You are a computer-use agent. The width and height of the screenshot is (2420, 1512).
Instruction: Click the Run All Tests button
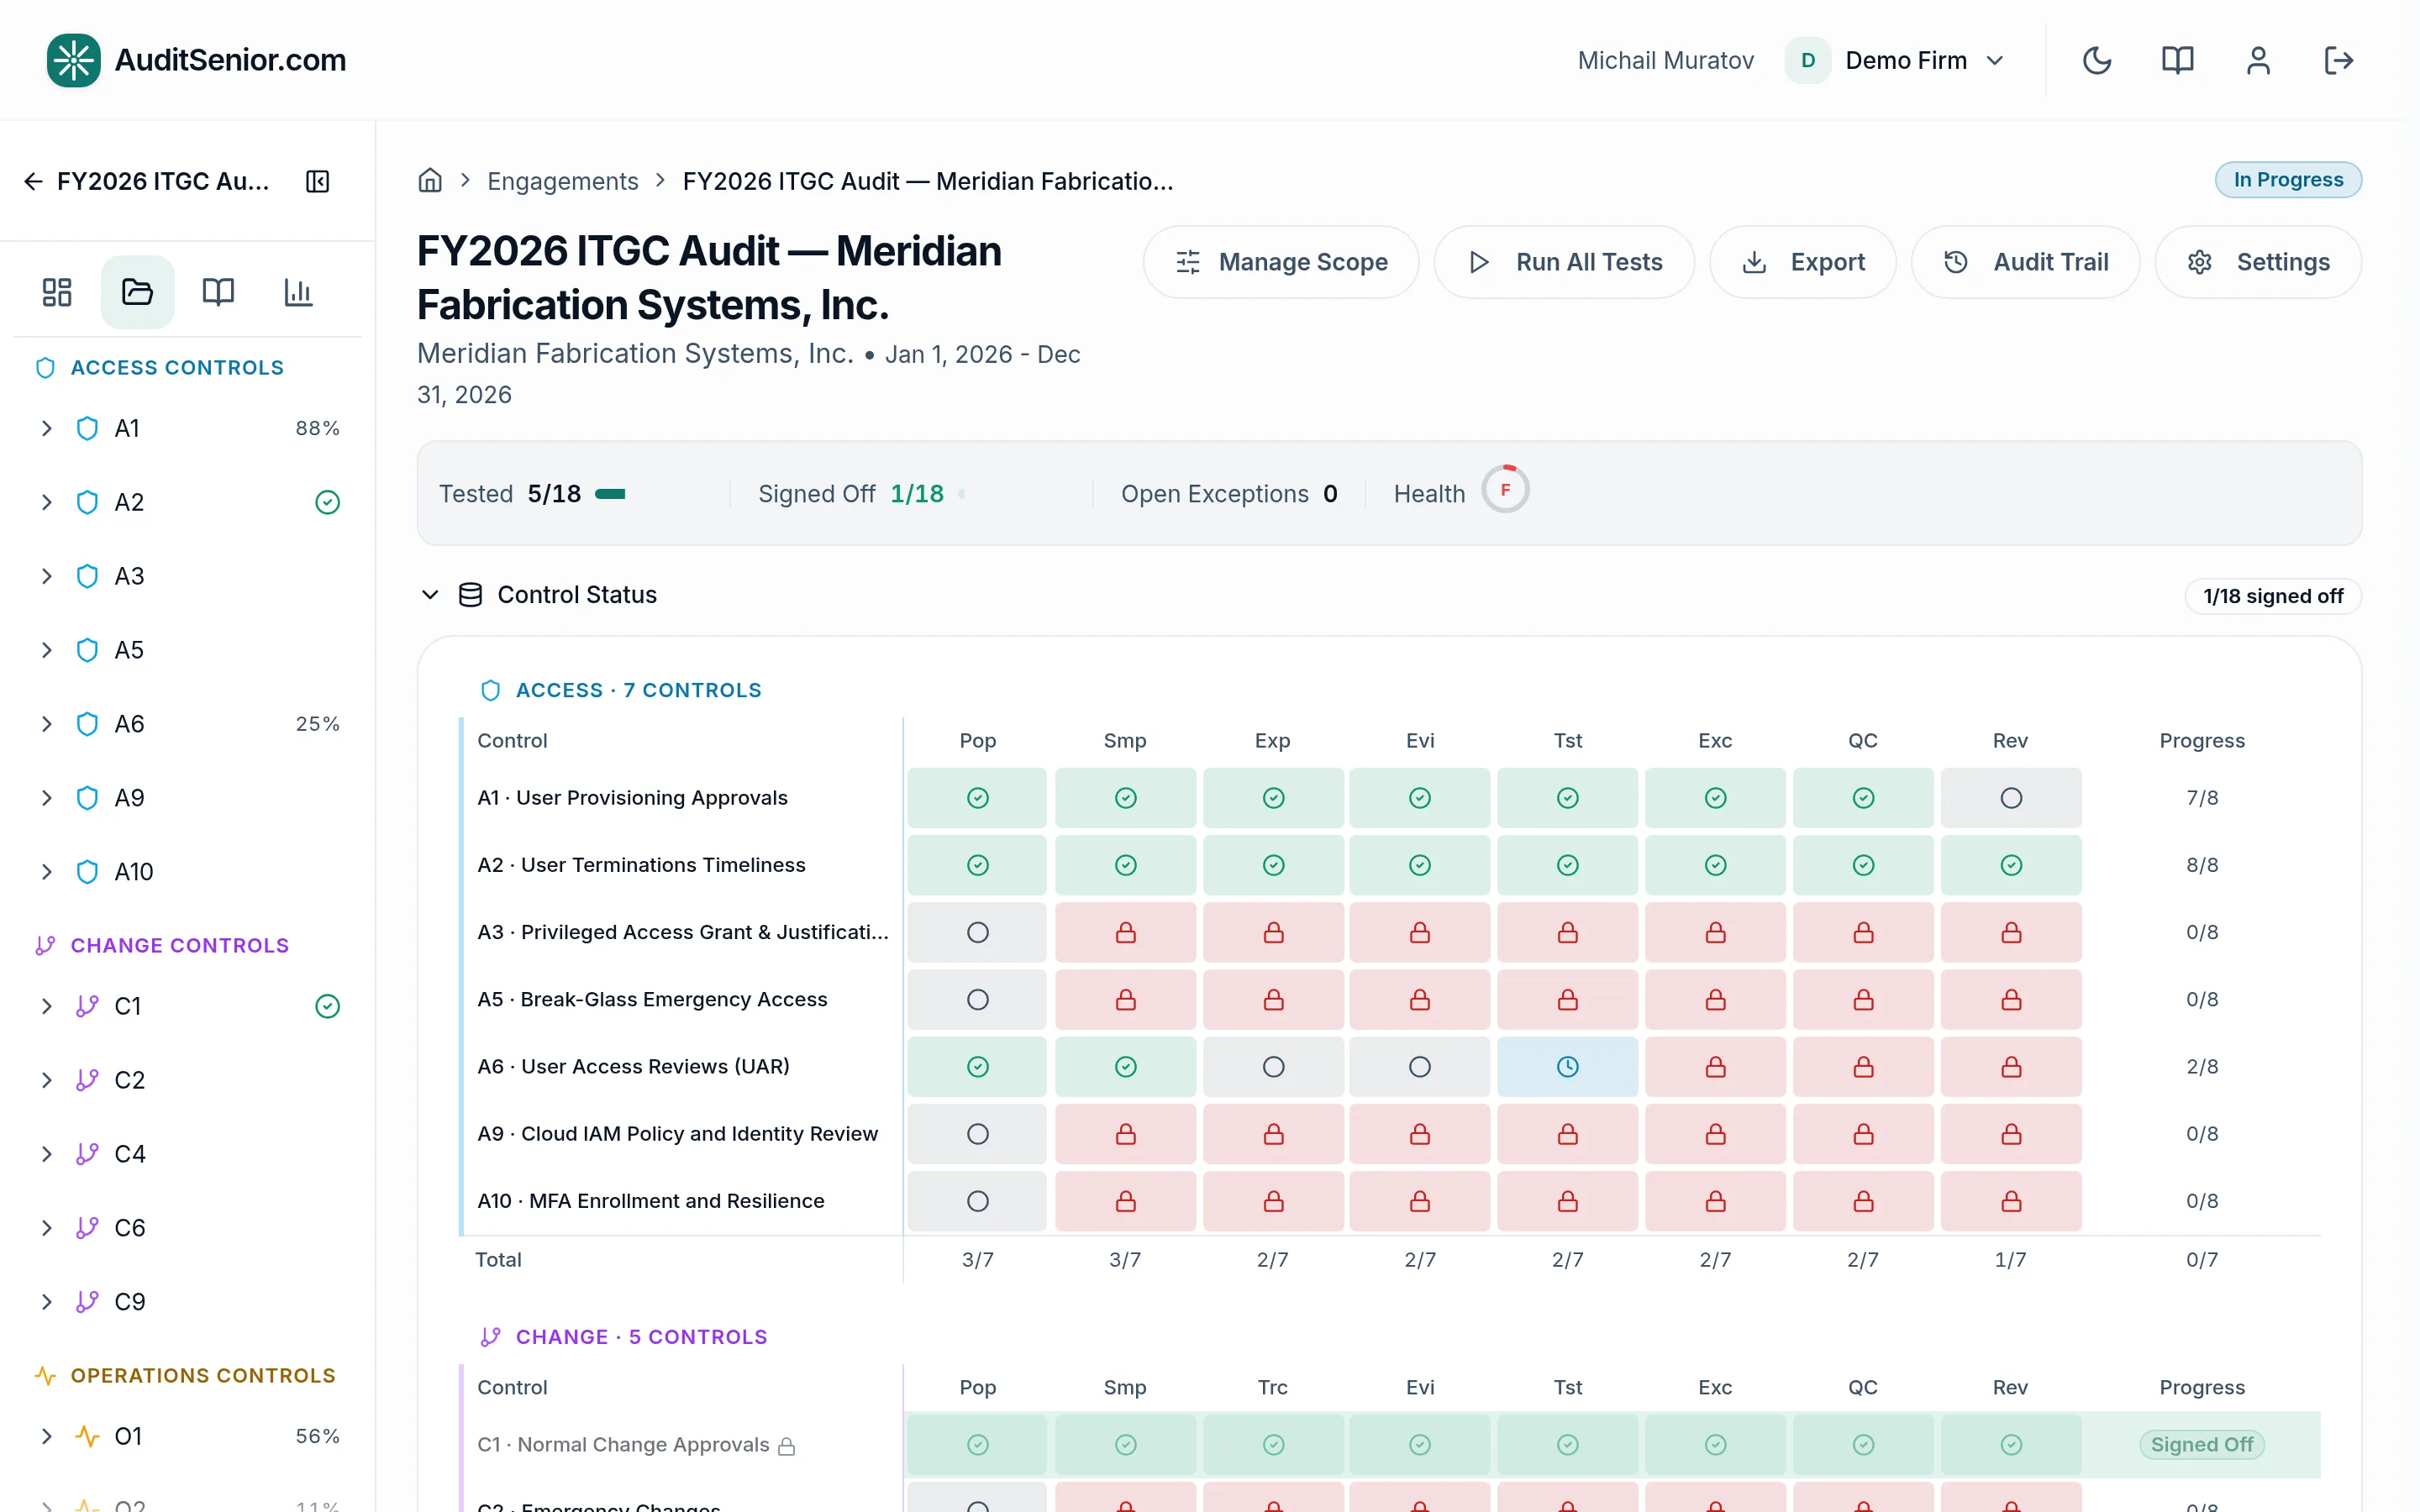[x=1564, y=262]
